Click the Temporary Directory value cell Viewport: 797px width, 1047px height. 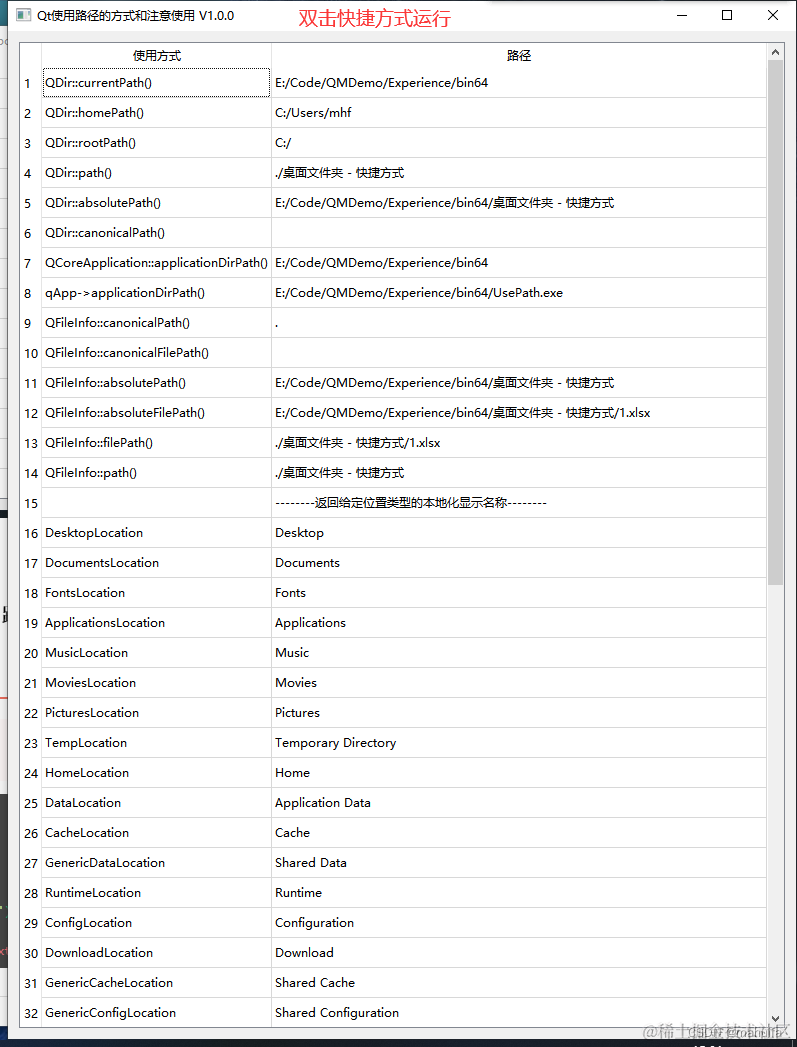click(519, 743)
